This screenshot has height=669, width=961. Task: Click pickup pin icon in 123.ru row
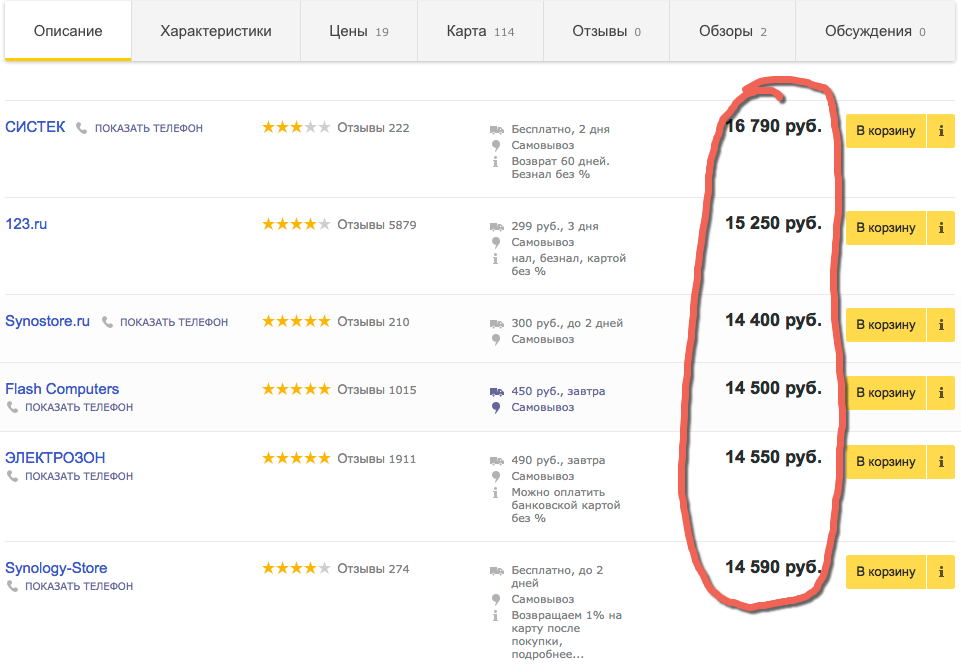496,243
